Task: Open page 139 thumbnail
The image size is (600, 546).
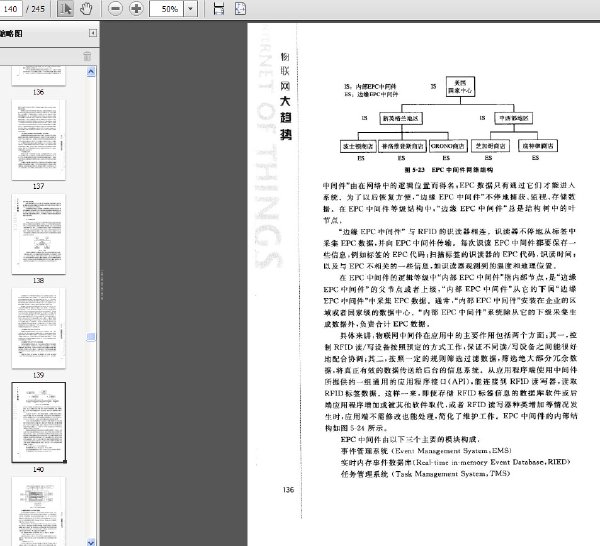Action: coord(38,328)
